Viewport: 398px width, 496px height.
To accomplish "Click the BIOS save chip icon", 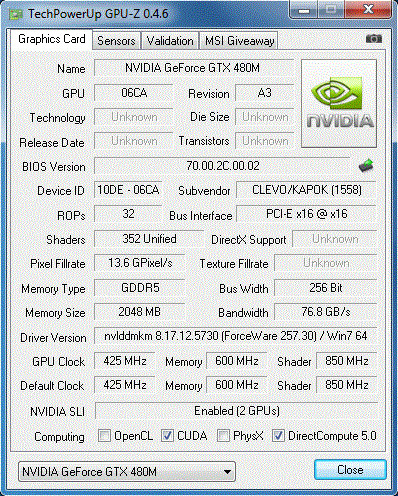I will click(x=366, y=165).
